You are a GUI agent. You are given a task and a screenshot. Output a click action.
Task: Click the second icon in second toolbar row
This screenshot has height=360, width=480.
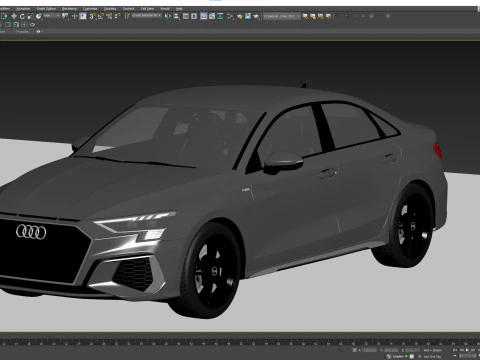pyautogui.click(x=16, y=25)
